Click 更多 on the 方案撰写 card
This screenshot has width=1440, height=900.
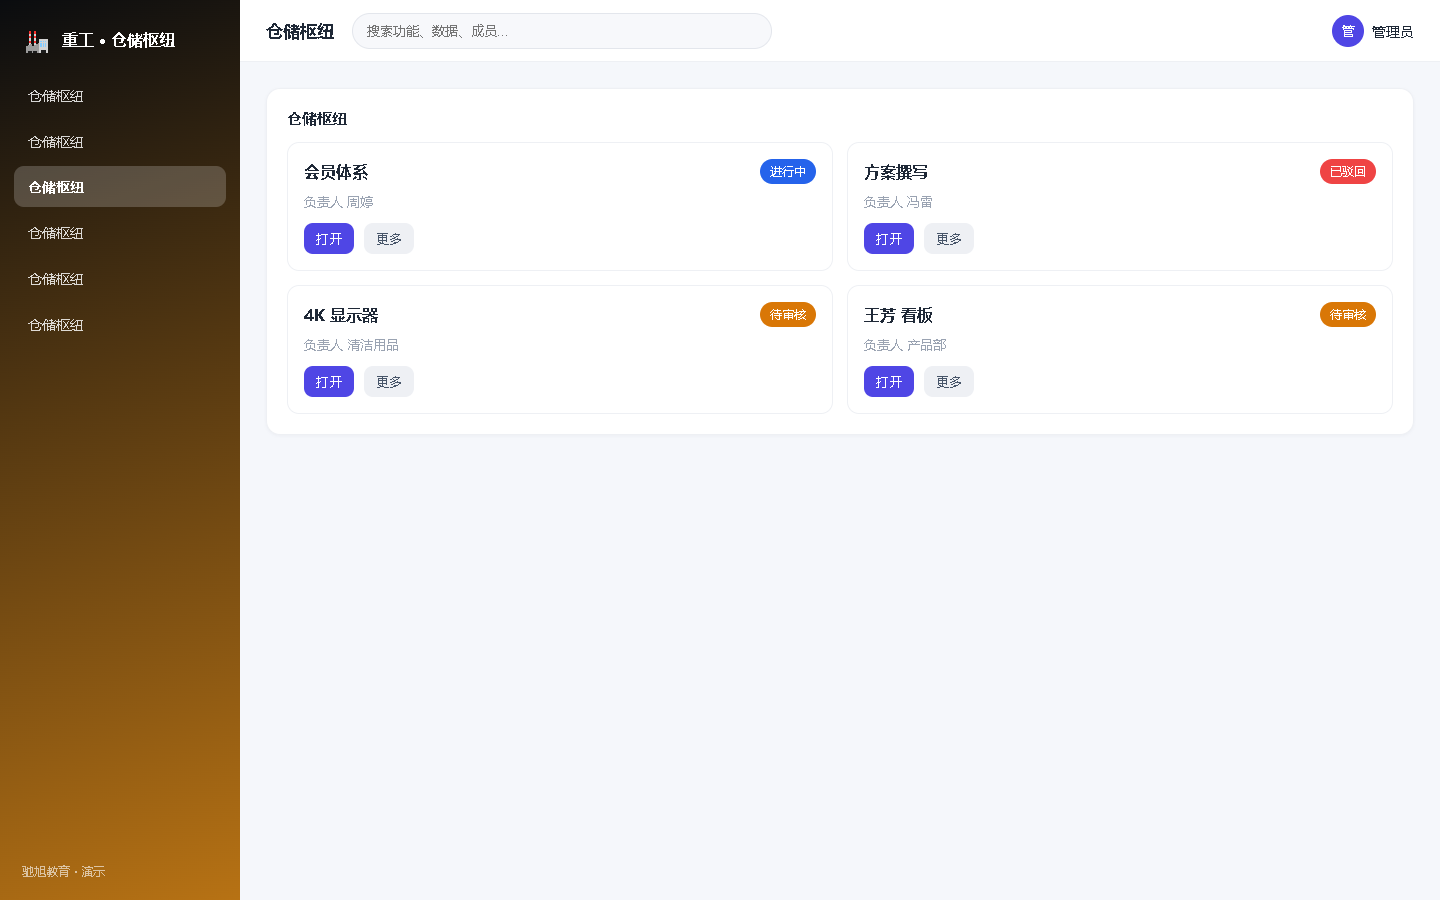click(949, 239)
